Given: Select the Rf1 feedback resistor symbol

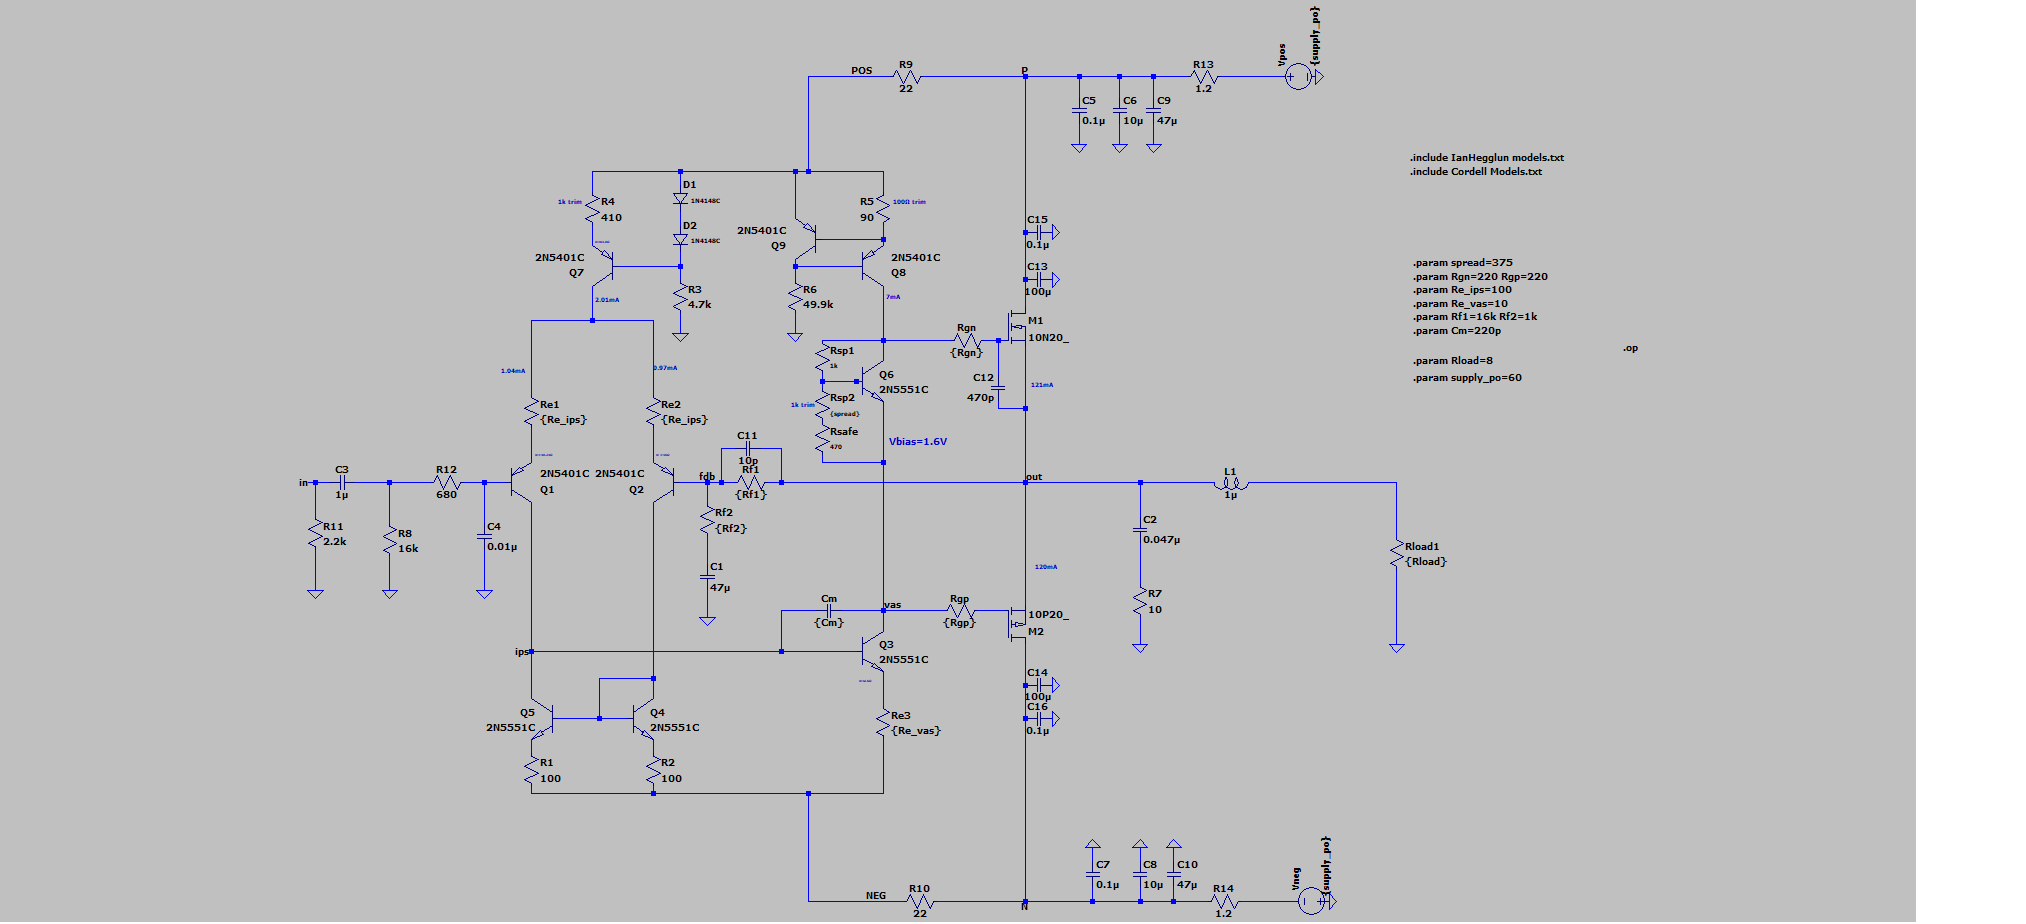Looking at the screenshot, I should pyautogui.click(x=751, y=483).
